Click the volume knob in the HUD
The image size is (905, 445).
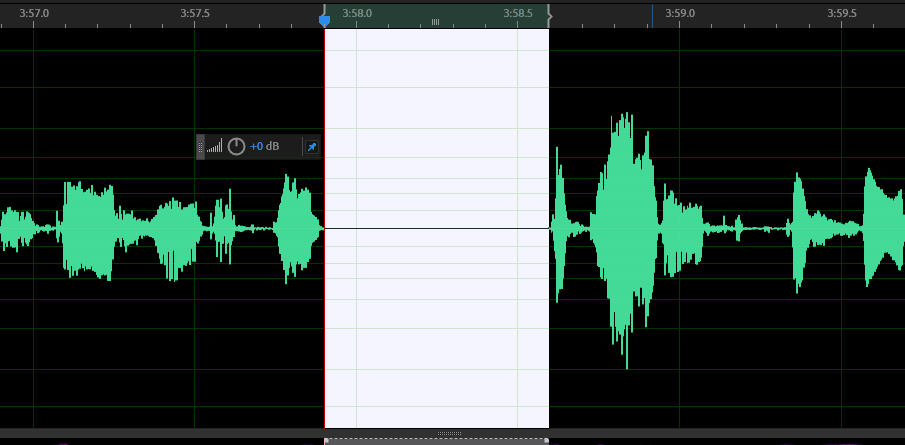point(236,147)
